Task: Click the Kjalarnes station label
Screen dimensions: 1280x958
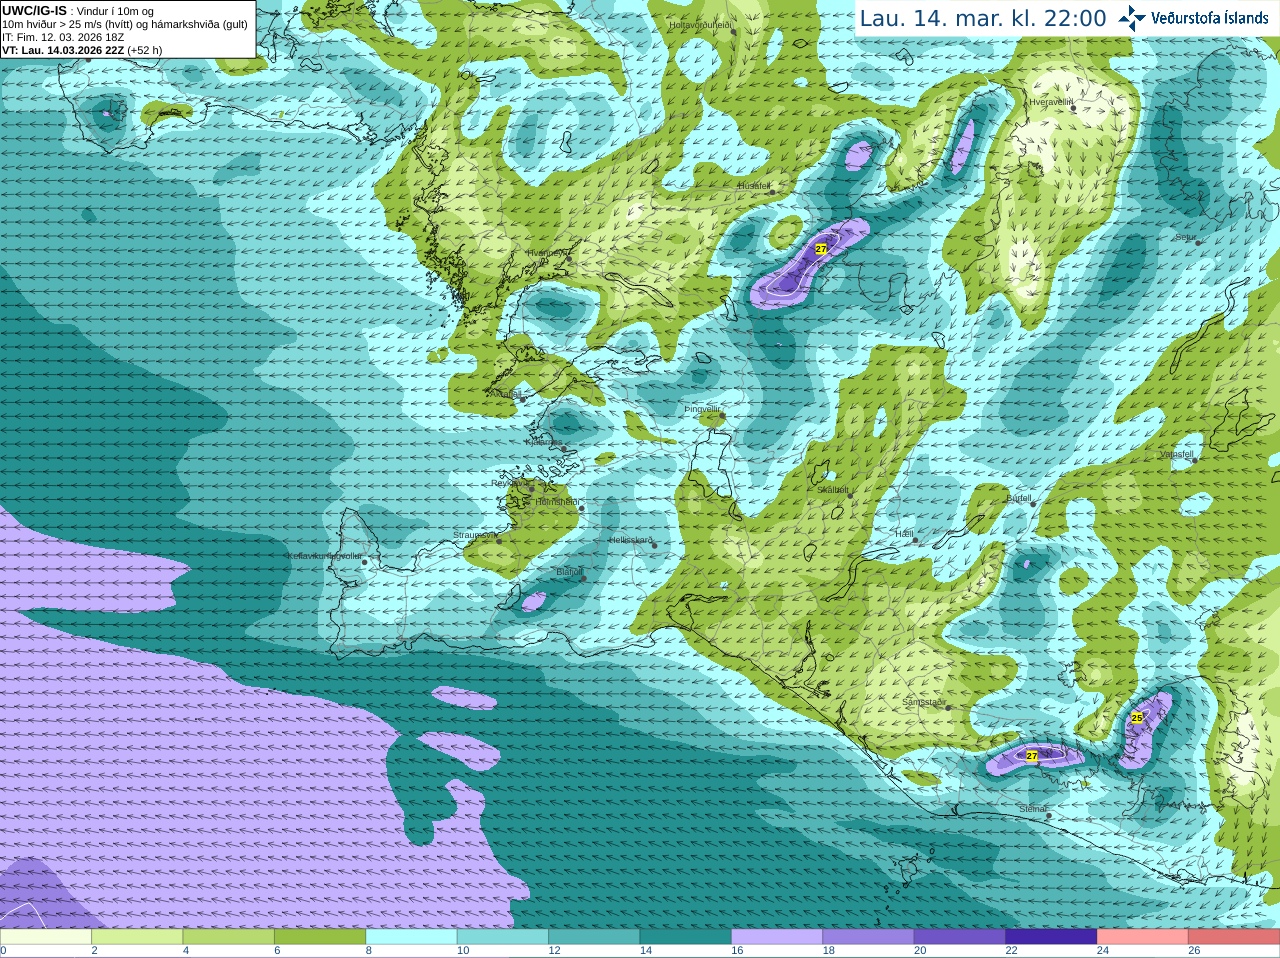Action: (544, 442)
